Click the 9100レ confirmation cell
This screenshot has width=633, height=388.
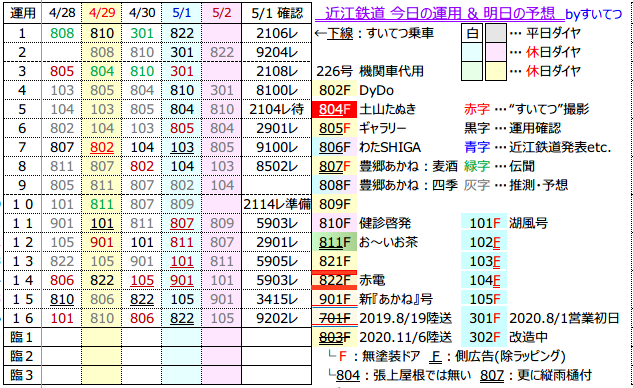point(277,147)
